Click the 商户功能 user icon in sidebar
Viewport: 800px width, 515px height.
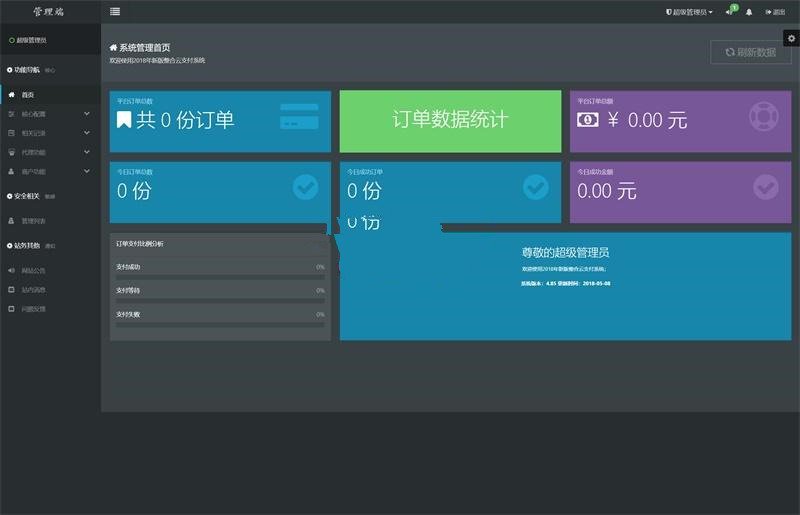[x=11, y=171]
